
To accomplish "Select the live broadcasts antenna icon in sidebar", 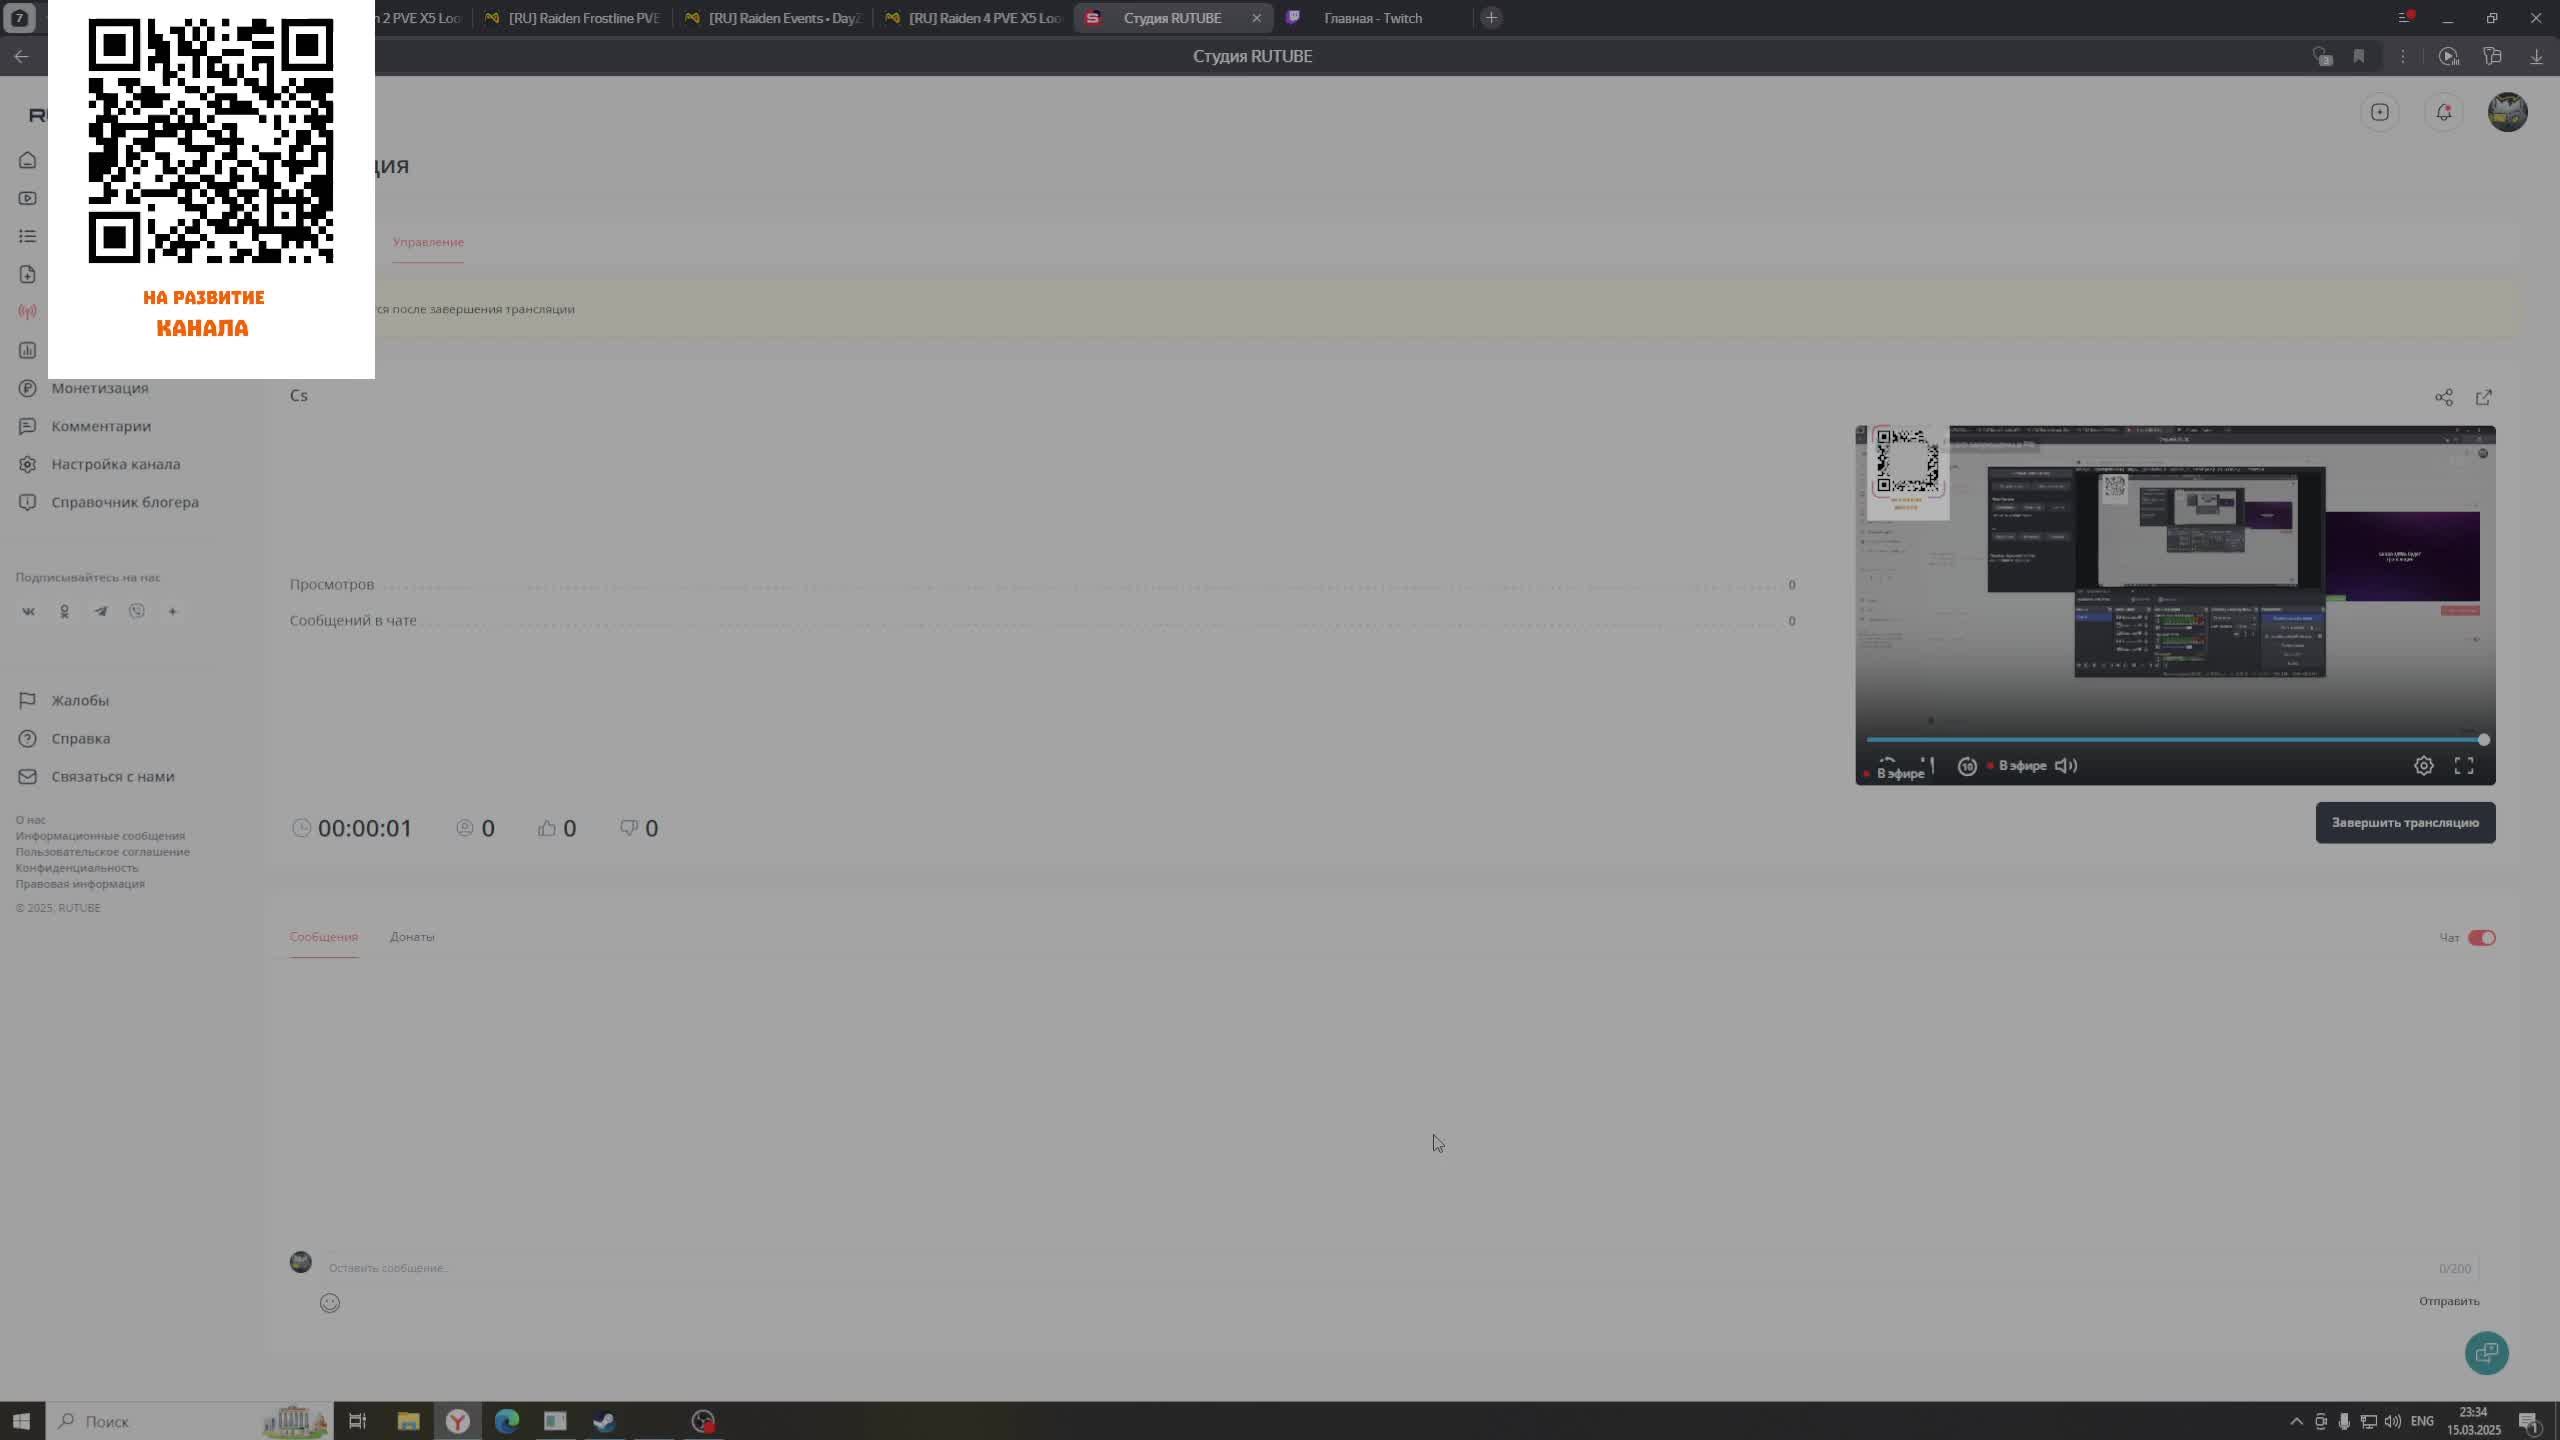I will 27,311.
